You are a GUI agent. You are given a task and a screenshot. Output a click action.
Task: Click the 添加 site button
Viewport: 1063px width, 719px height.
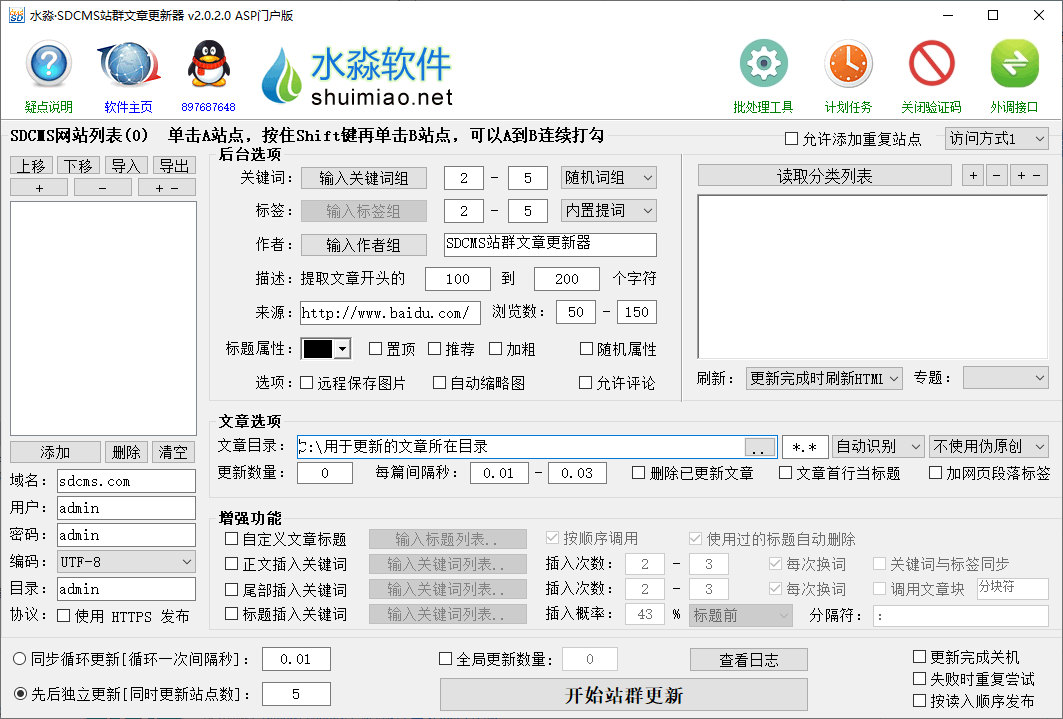tap(56, 452)
